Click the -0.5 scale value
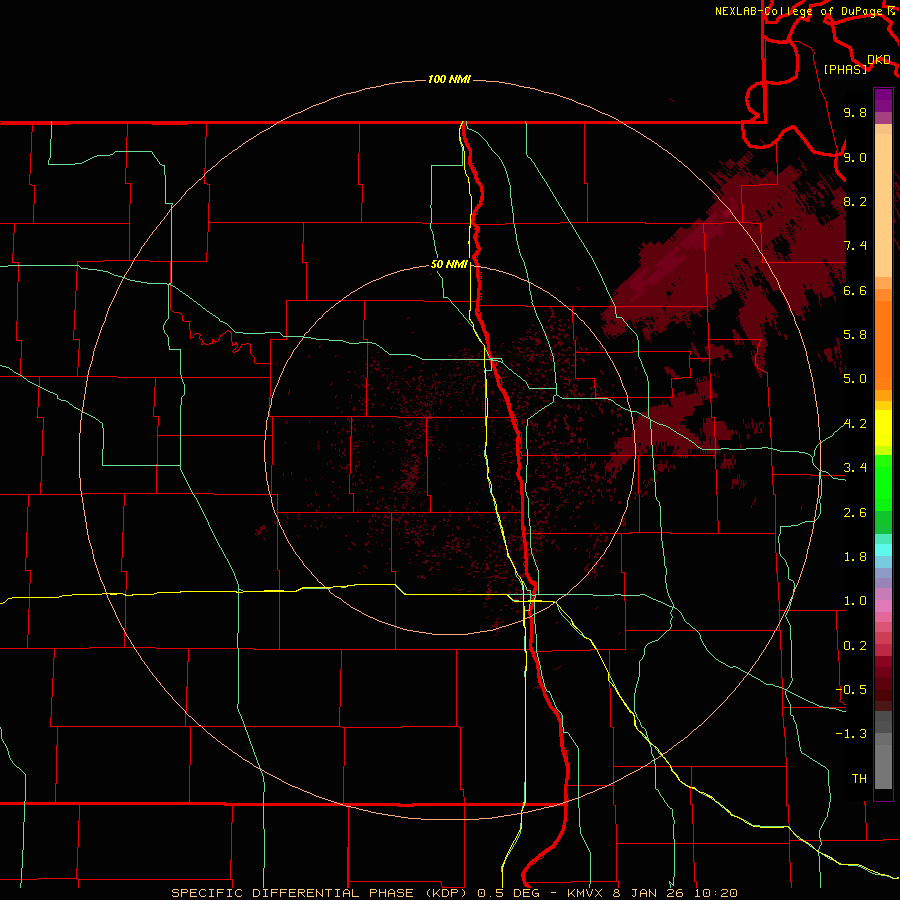Screen dimensions: 900x900 [851, 689]
